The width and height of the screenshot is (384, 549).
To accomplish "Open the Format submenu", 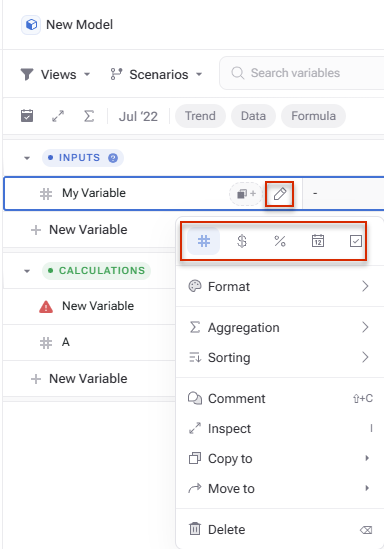I will (x=279, y=286).
